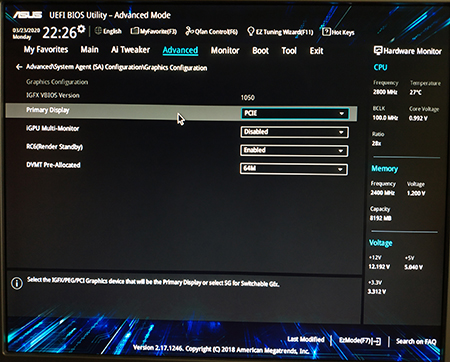Click the +12V reading 12.192 V

[379, 267]
